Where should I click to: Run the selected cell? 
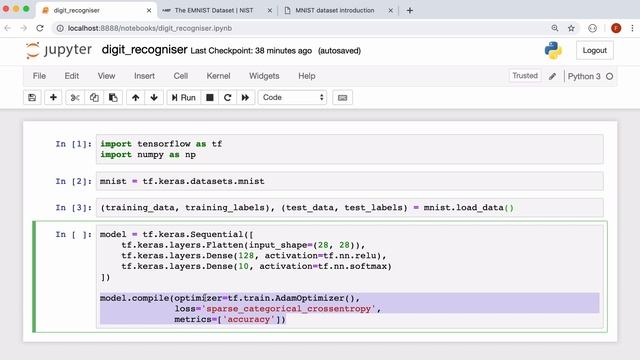pos(184,98)
